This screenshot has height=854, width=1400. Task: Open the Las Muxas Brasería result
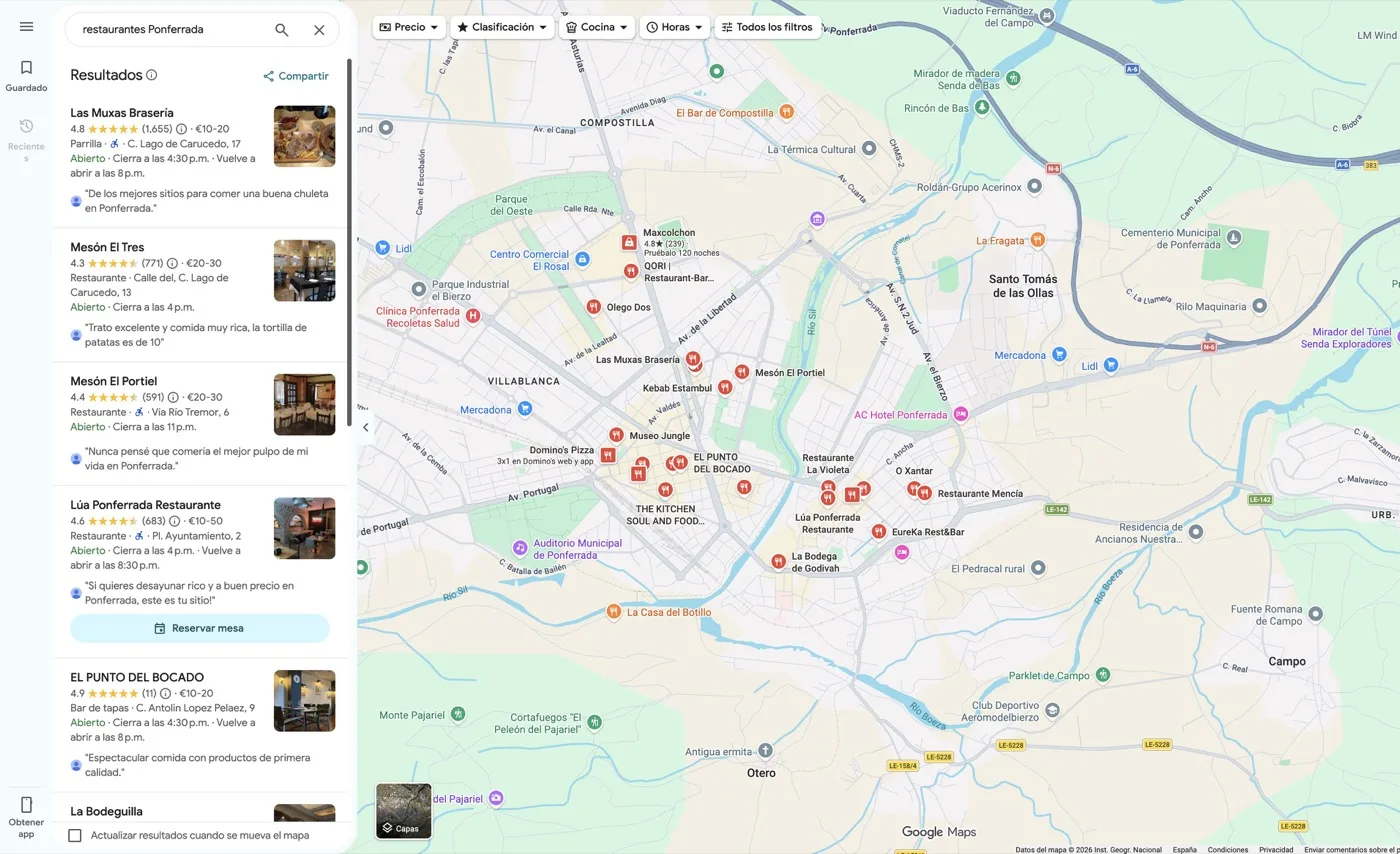click(202, 160)
